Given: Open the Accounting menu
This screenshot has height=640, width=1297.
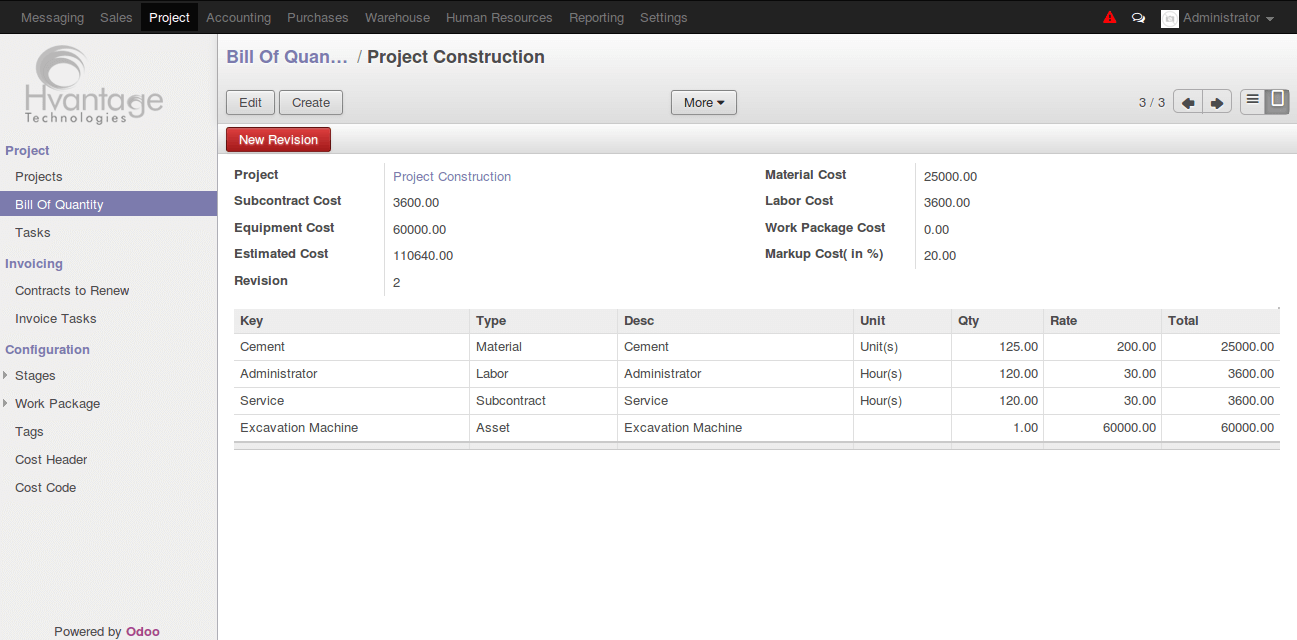Looking at the screenshot, I should 238,17.
